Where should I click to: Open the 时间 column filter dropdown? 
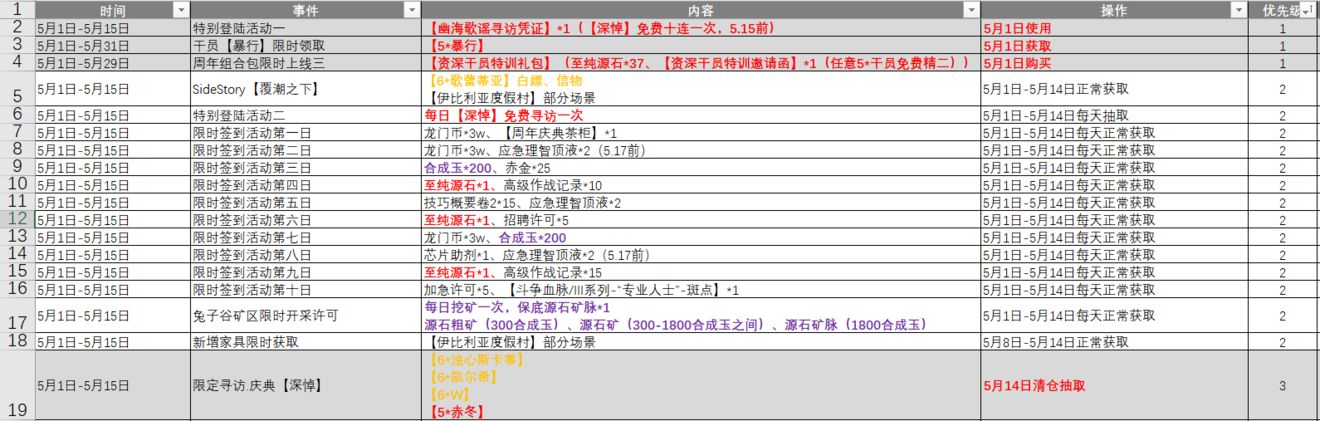(181, 9)
